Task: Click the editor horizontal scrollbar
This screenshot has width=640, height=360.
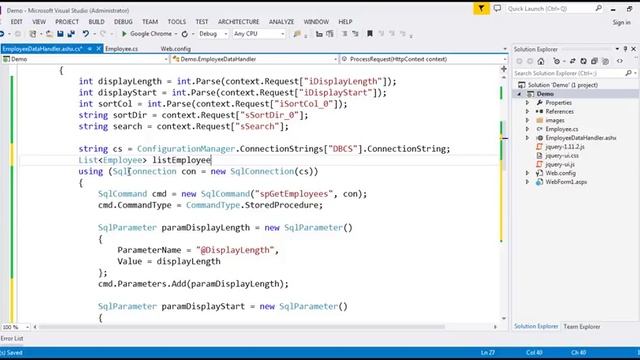Action: (x=242, y=327)
